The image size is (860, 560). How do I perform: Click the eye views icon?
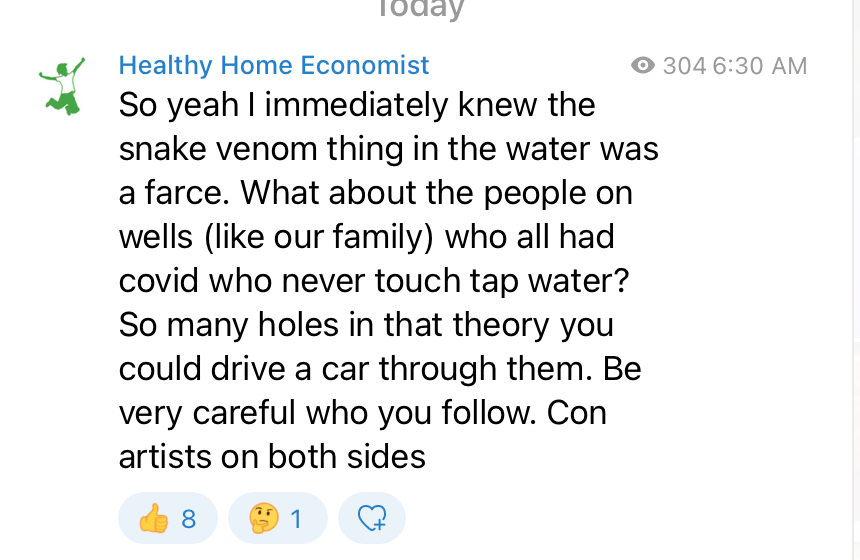coord(643,66)
